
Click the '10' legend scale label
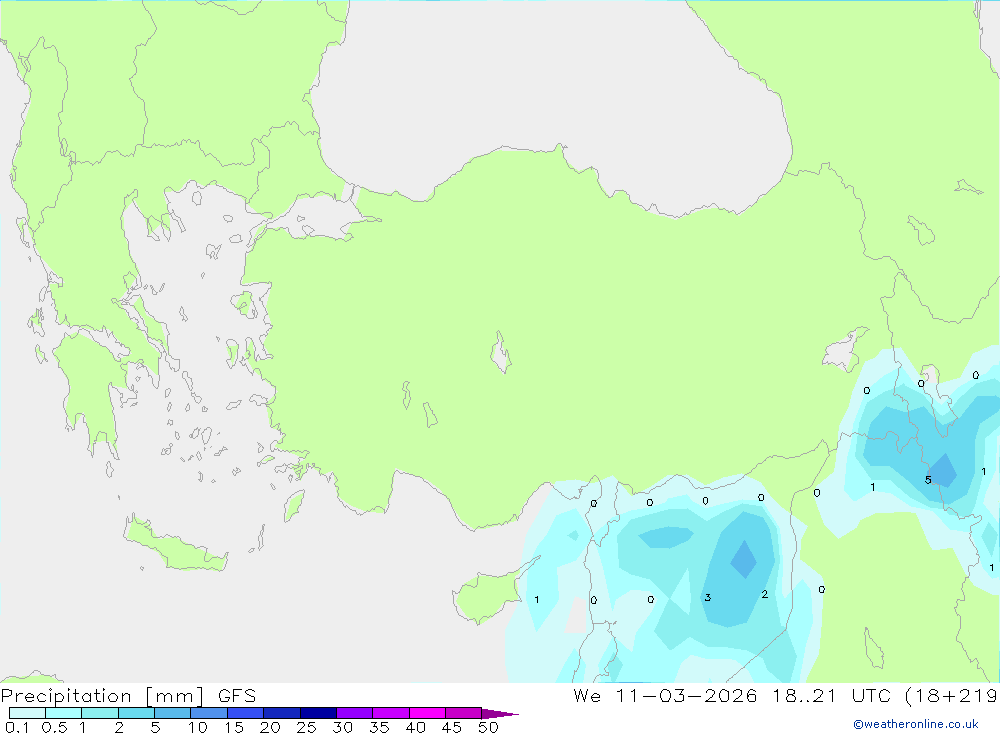click(x=198, y=727)
